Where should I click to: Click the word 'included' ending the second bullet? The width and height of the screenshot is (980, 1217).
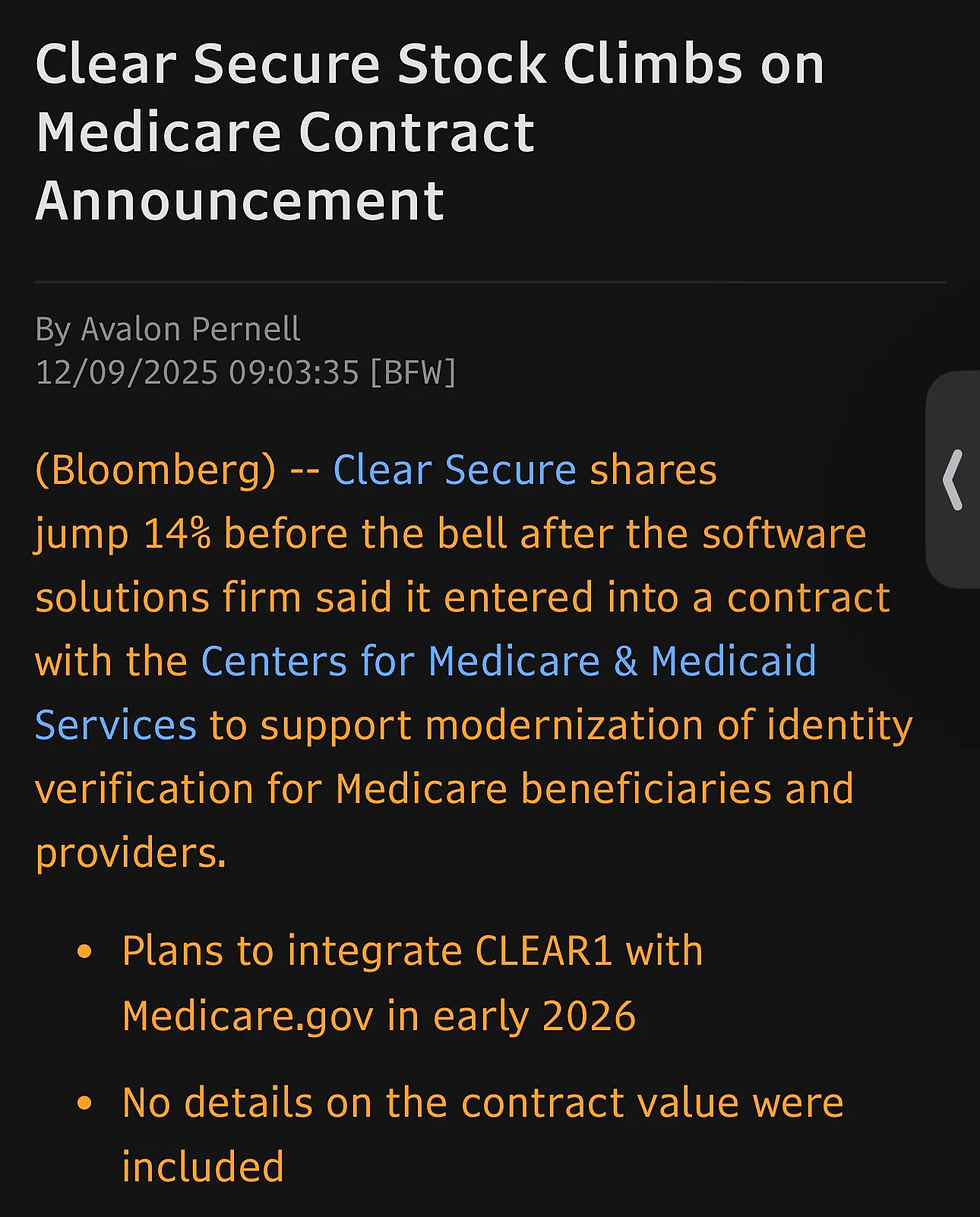(x=203, y=1167)
